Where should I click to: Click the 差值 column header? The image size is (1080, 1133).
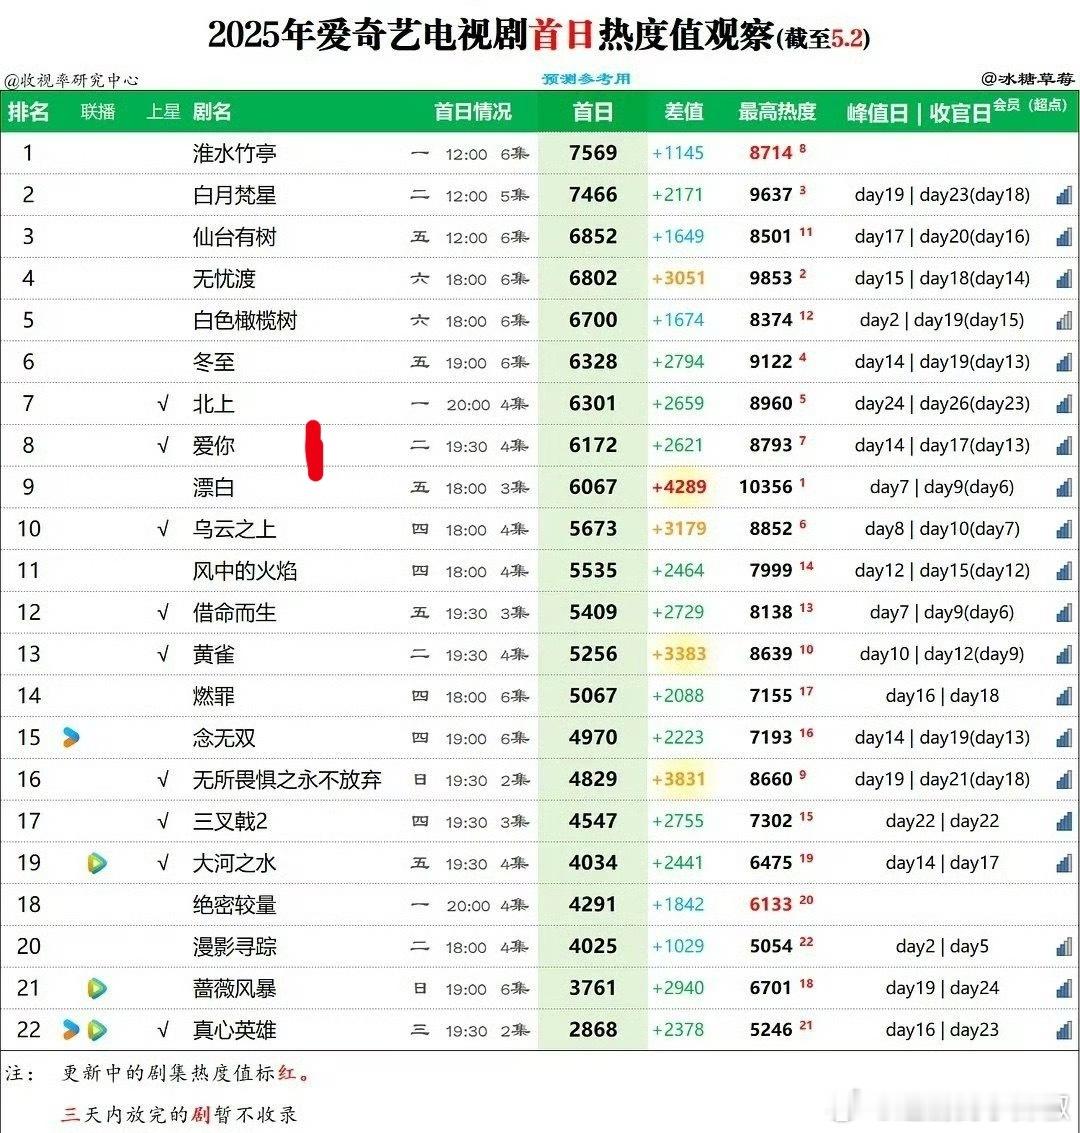[683, 112]
